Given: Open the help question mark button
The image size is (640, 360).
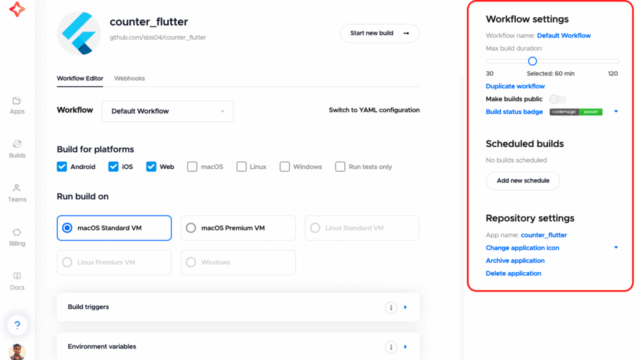Looking at the screenshot, I should [17, 325].
